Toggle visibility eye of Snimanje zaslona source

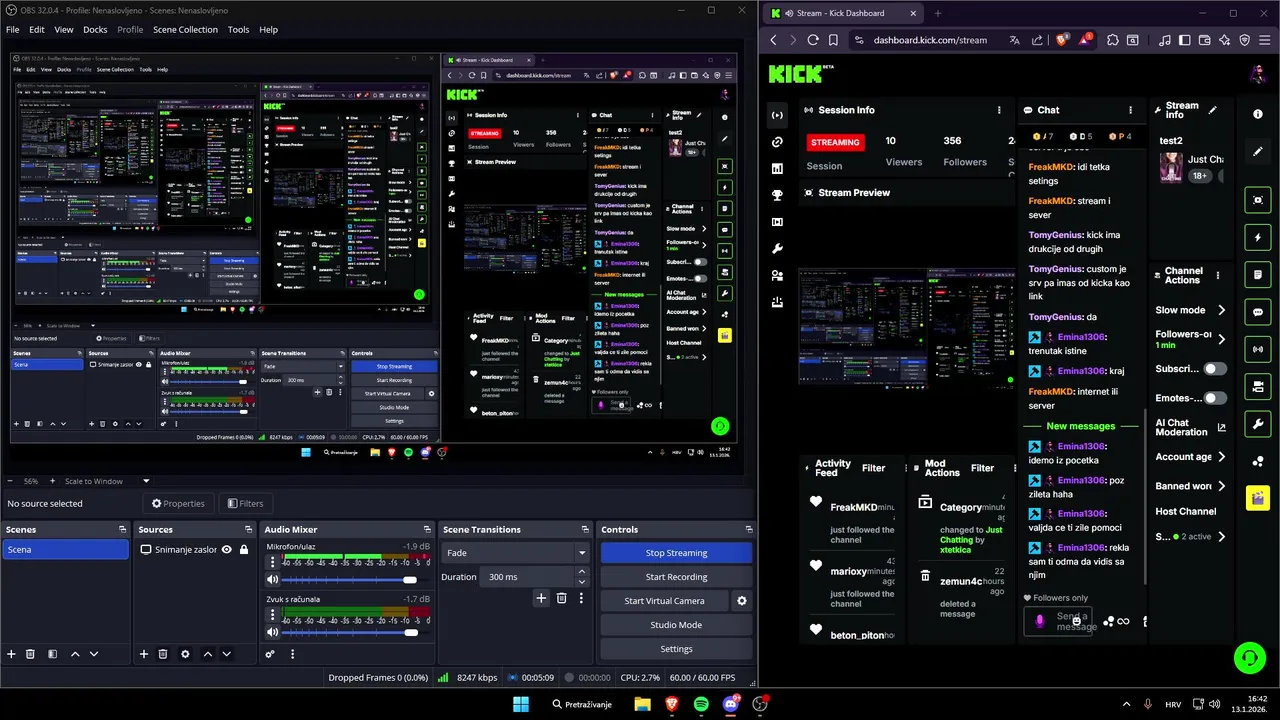227,549
